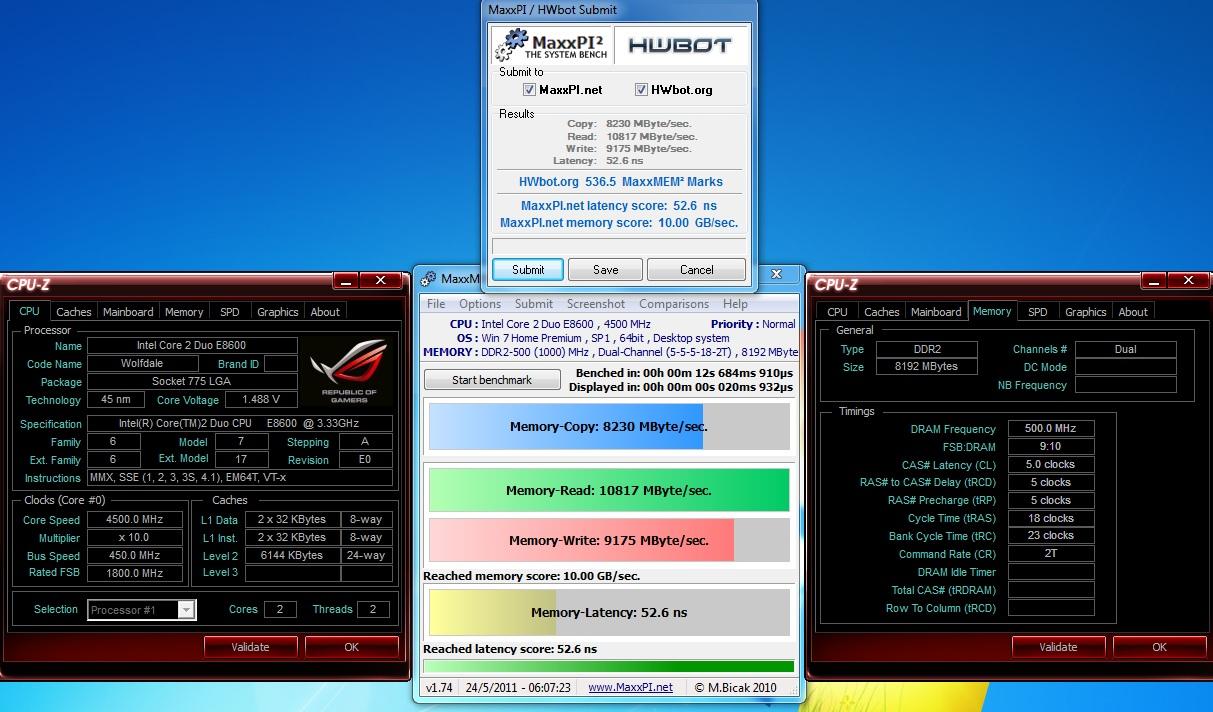Click Validate in the left CPU-Z window
This screenshot has width=1213, height=712.
pos(250,647)
